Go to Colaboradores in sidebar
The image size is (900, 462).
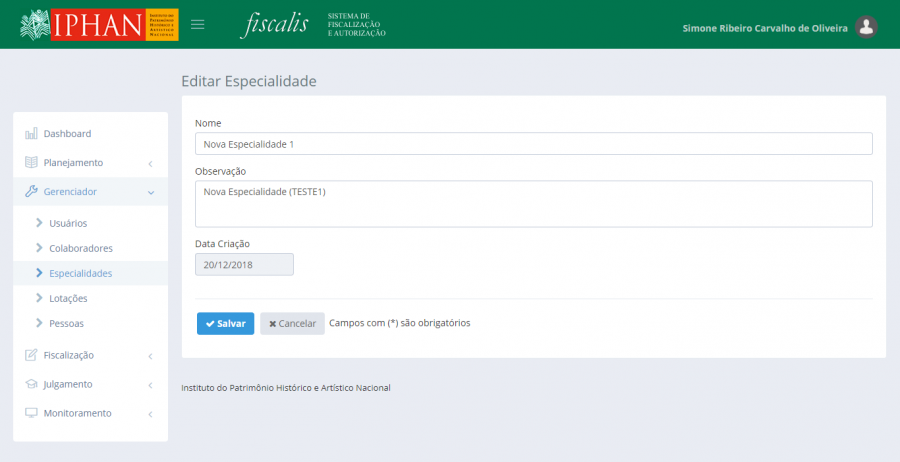(x=80, y=248)
